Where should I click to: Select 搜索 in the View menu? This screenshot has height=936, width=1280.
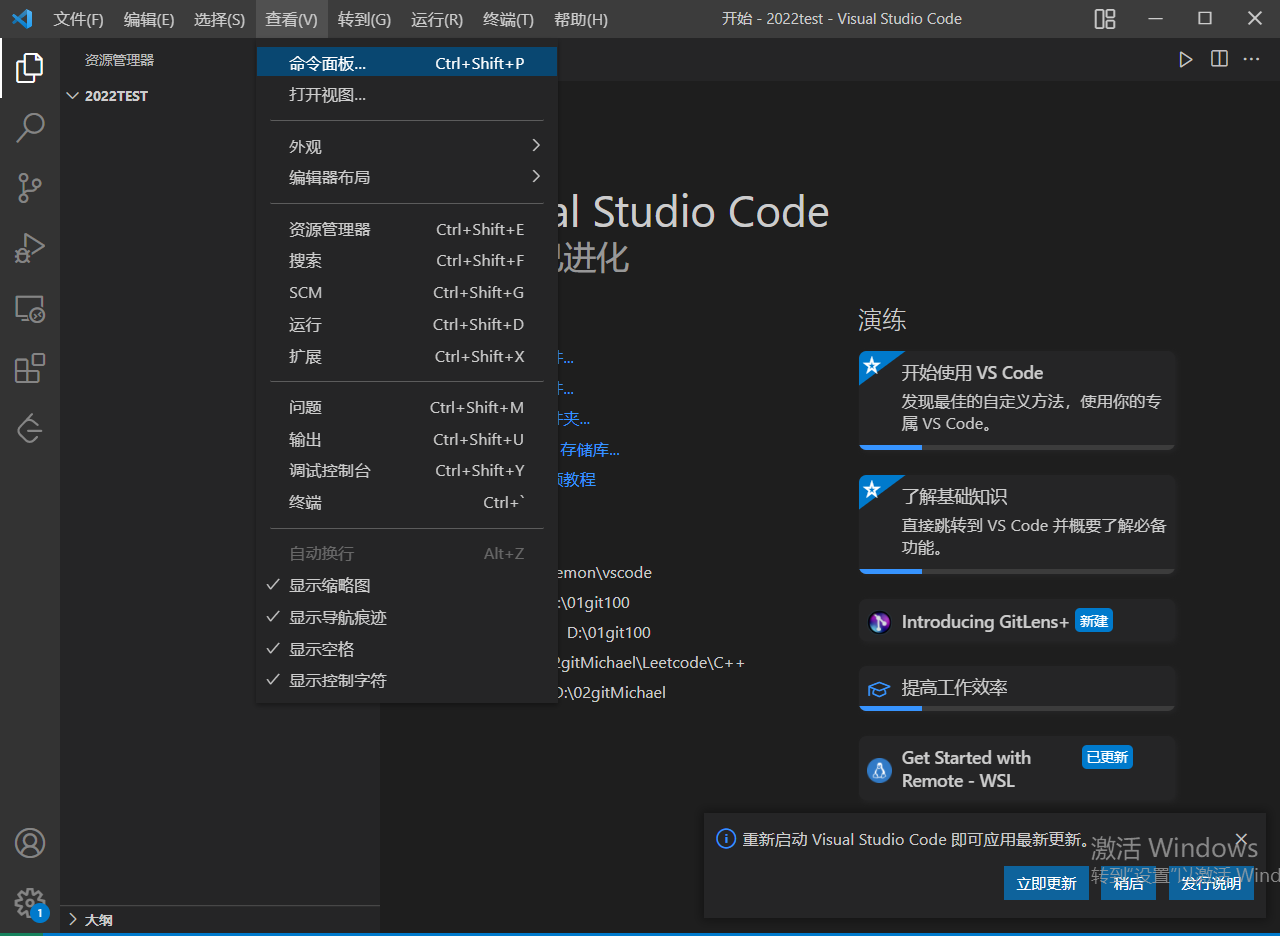click(x=407, y=261)
